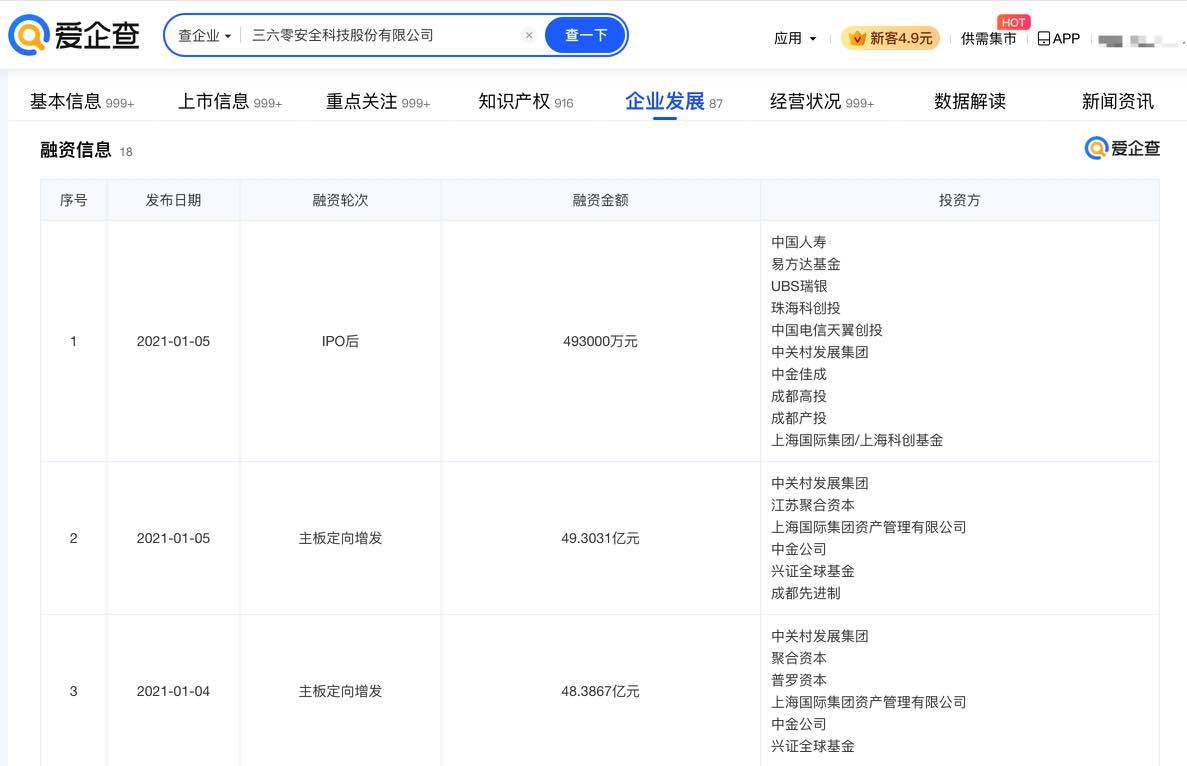
Task: Click the 爱企查 logo at top left
Action: pos(74,36)
